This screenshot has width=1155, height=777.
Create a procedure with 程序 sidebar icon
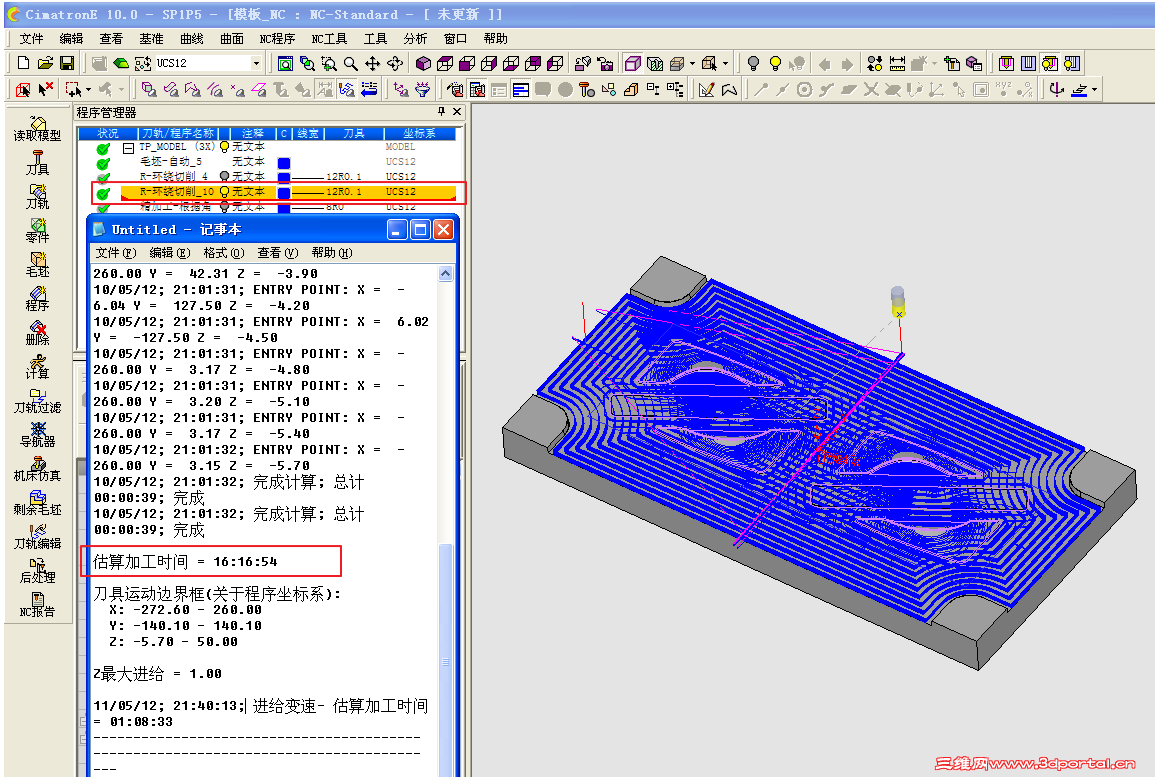(38, 298)
